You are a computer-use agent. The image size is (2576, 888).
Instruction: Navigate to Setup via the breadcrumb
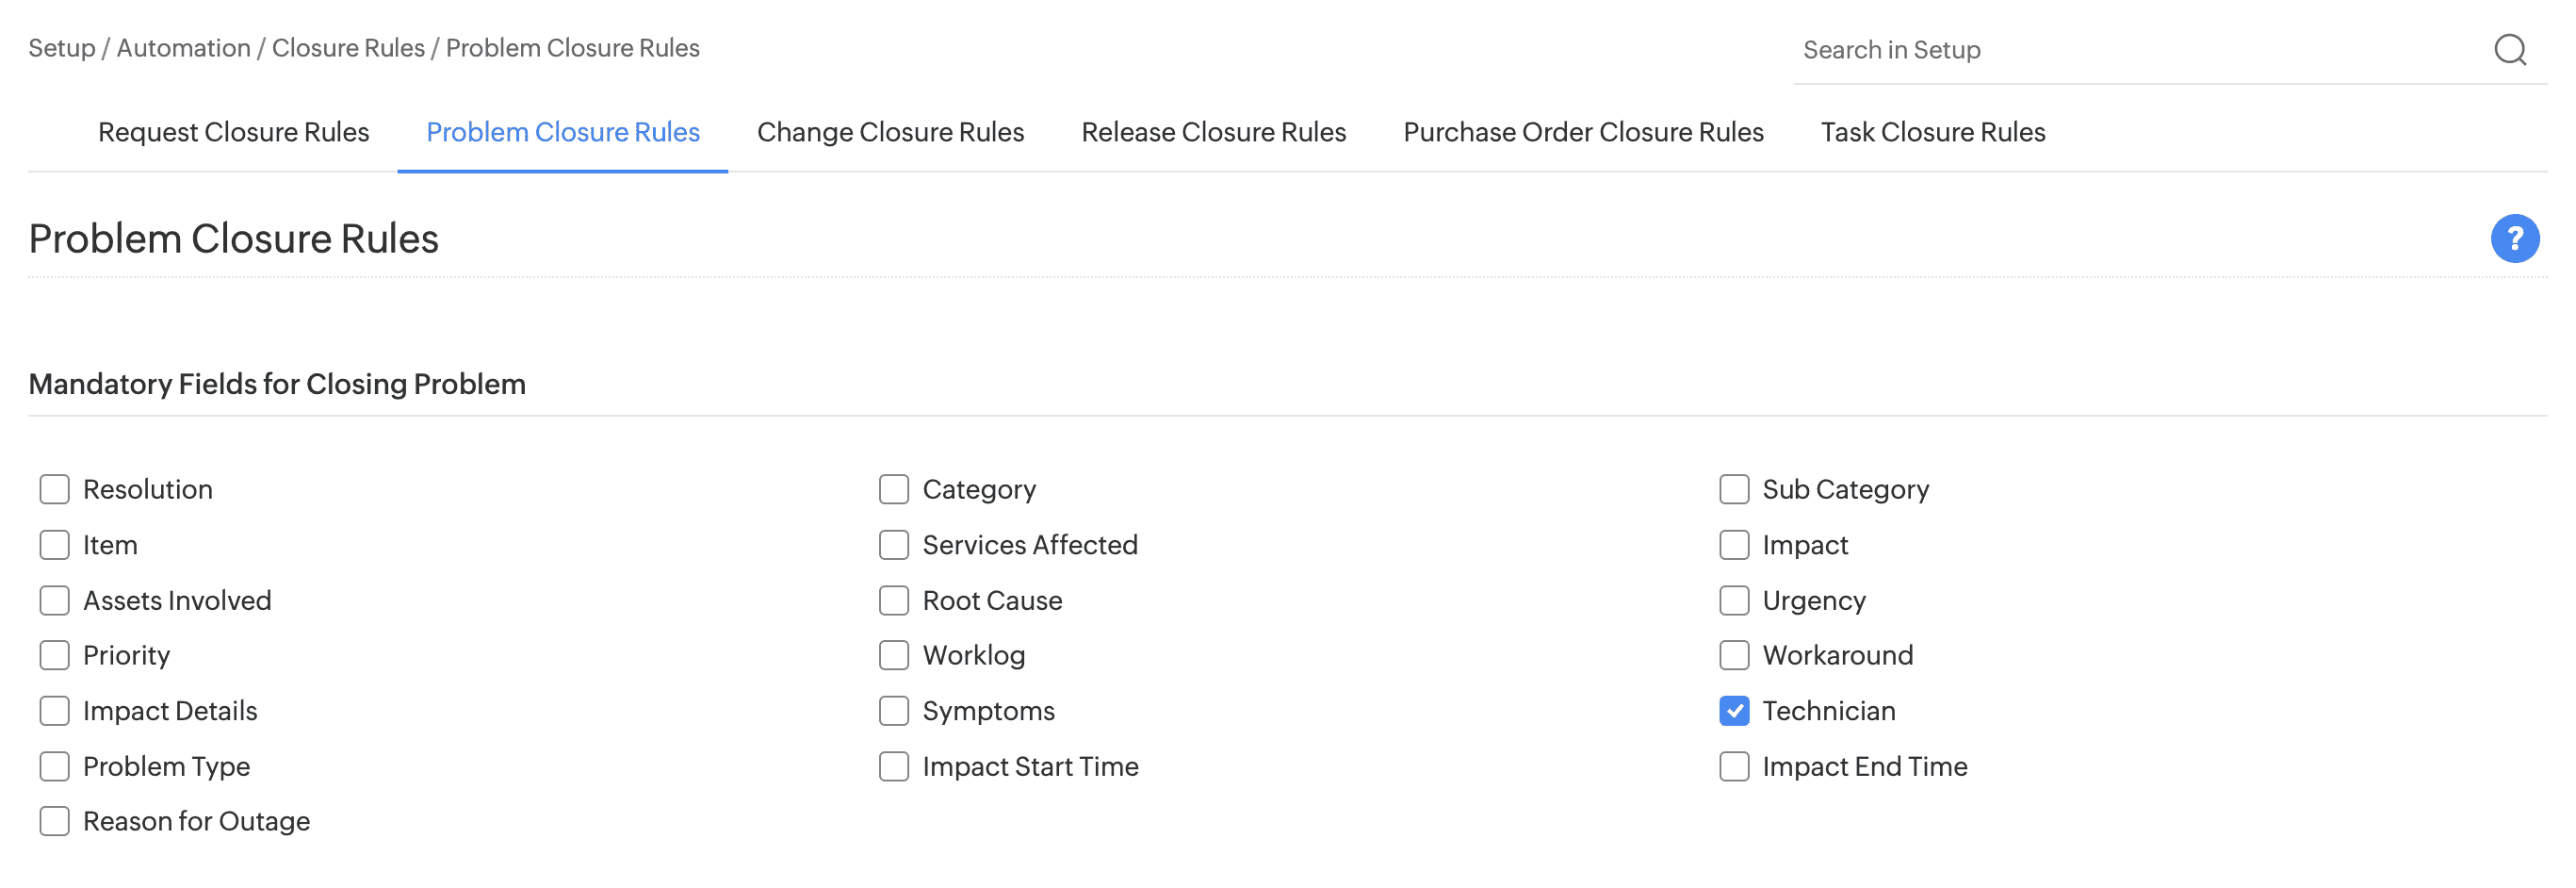pos(62,47)
